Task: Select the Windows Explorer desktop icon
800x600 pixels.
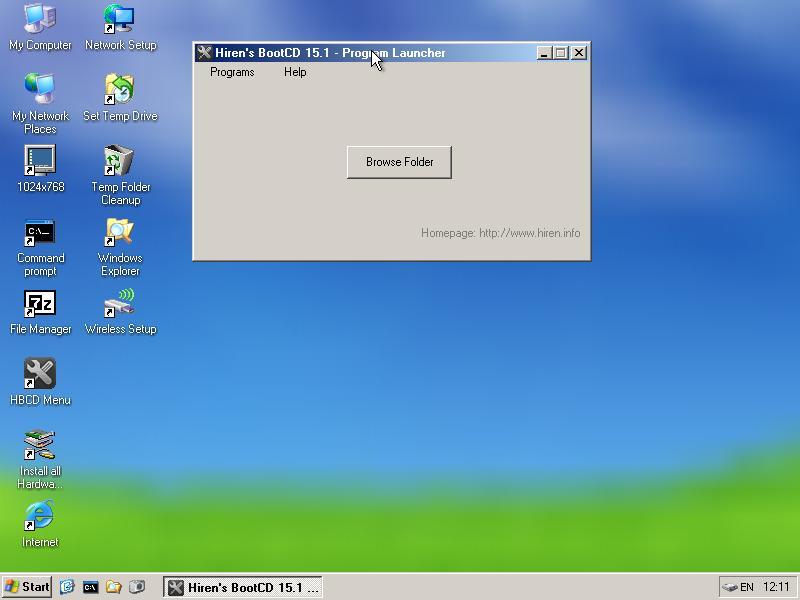Action: 120,233
